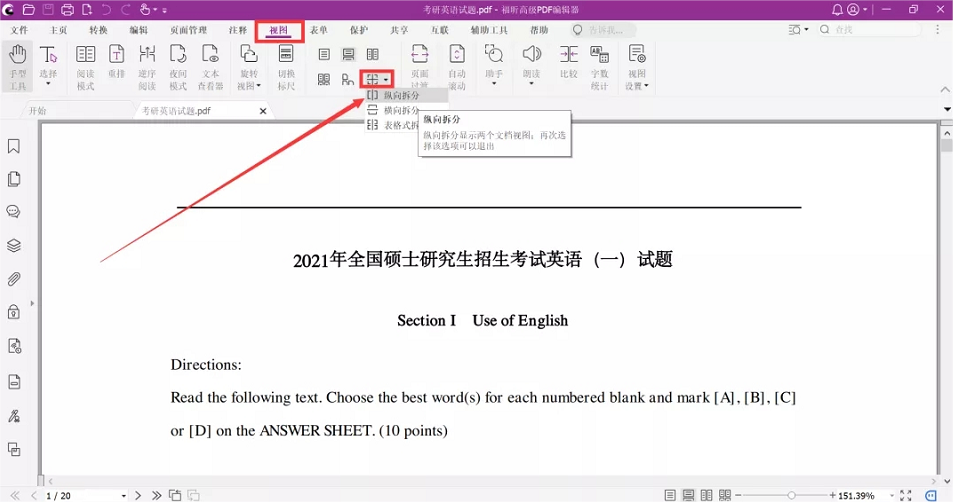Expand the Select (选择) tool dropdown

pos(48,84)
